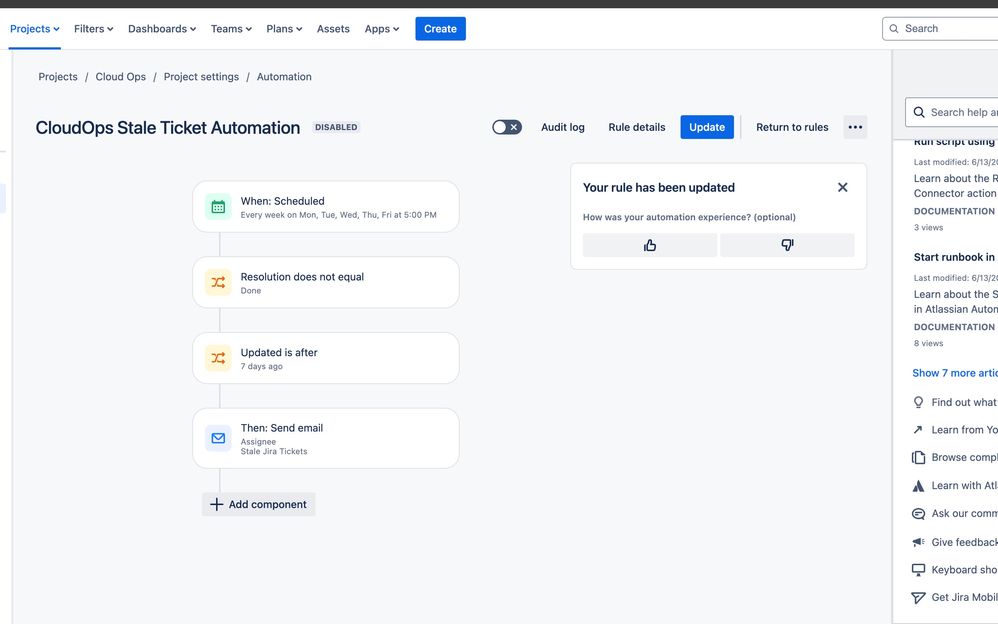Click Return to rules
Screen dimensions: 998x624
tap(792, 127)
